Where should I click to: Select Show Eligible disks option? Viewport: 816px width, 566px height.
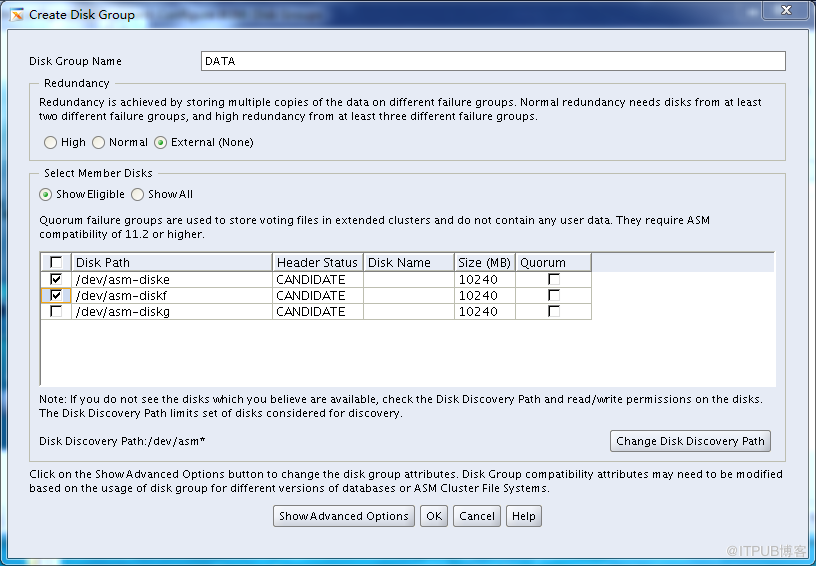point(46,195)
